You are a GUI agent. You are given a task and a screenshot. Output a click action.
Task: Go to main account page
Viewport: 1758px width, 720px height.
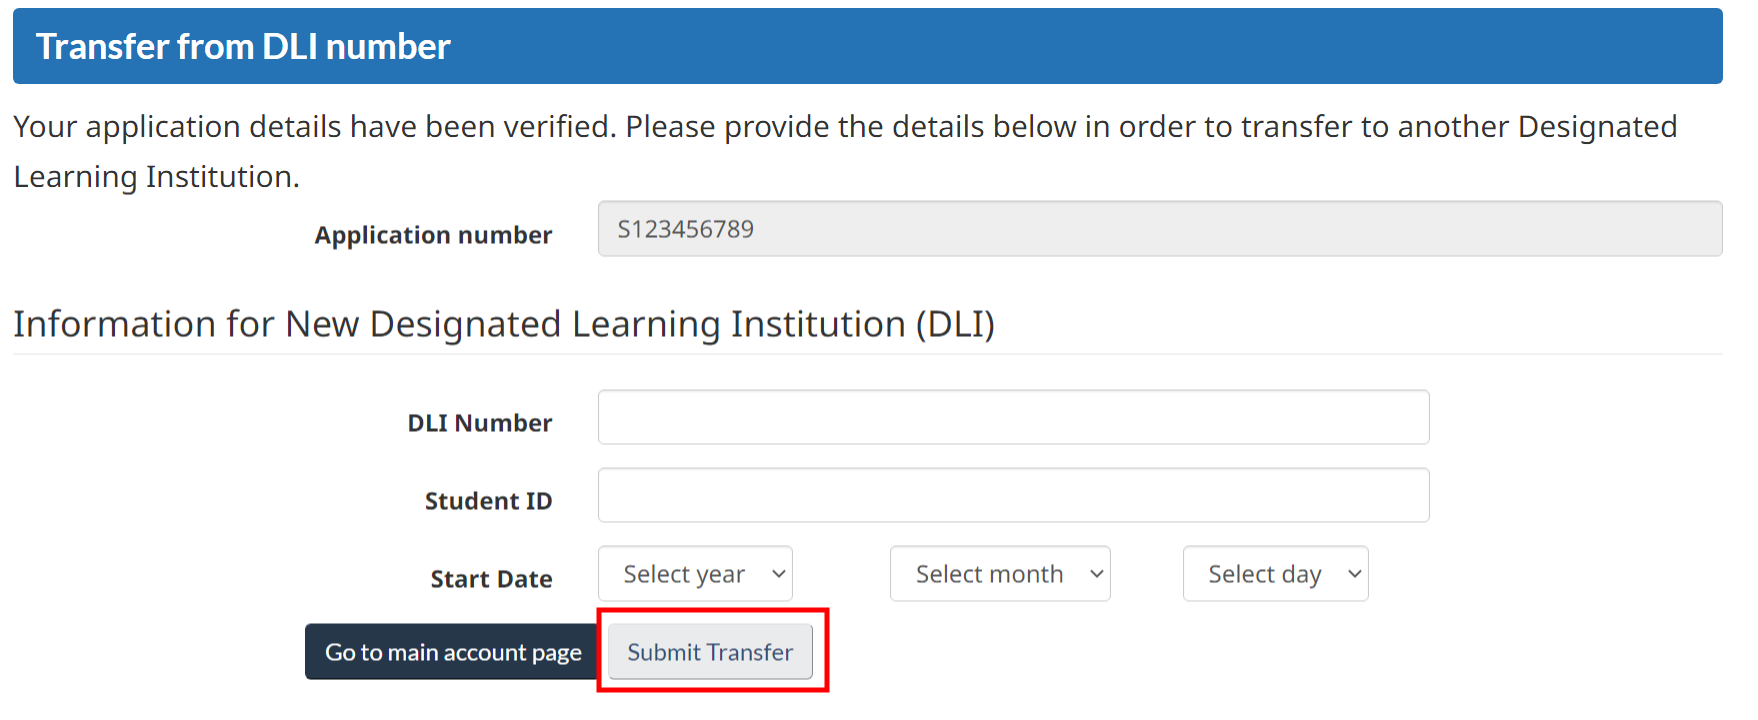tap(452, 652)
